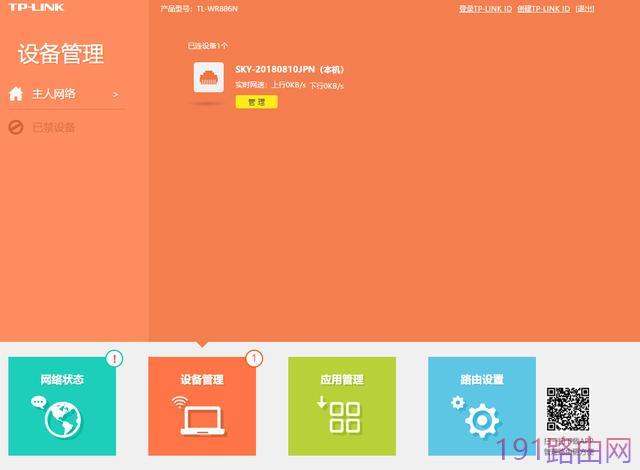The width and height of the screenshot is (640, 470).
Task: Click the yellow 管理 button
Action: tap(257, 102)
